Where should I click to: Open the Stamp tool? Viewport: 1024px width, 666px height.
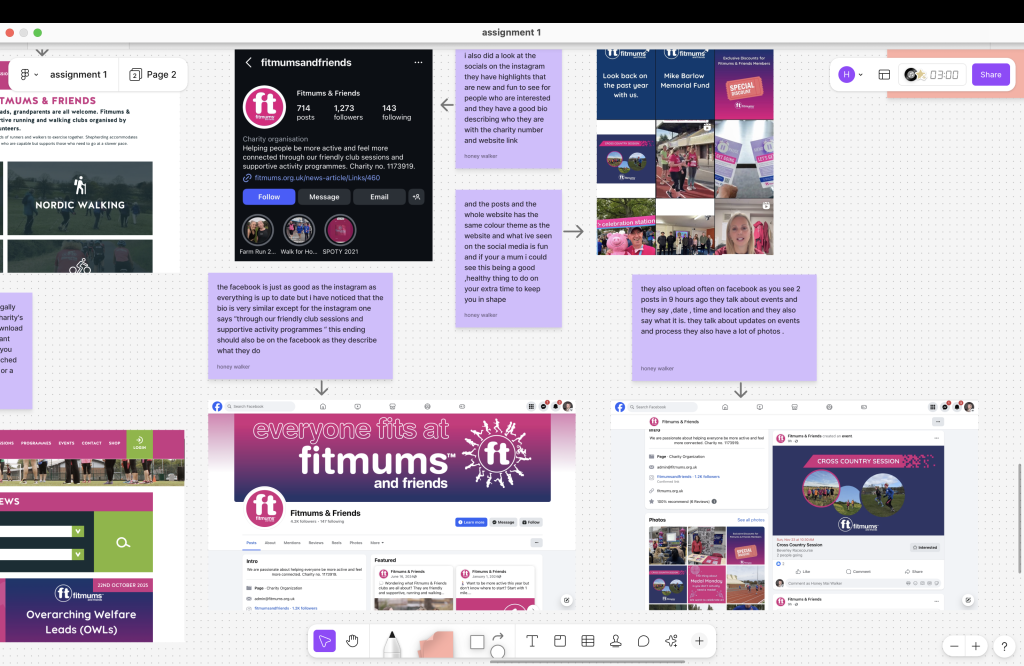[616, 641]
